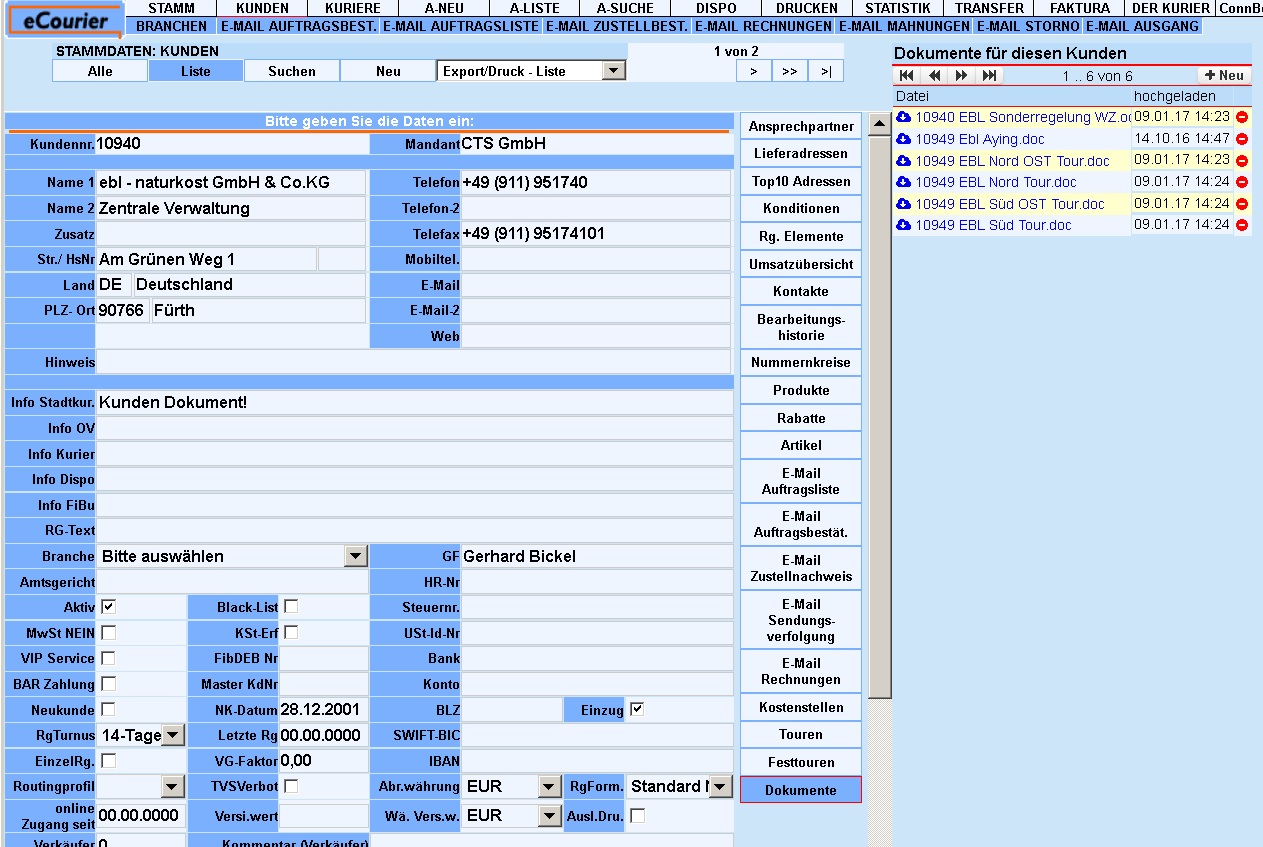Viewport: 1263px width, 847px height.
Task: Open the Kostenstellen section
Action: coord(801,707)
